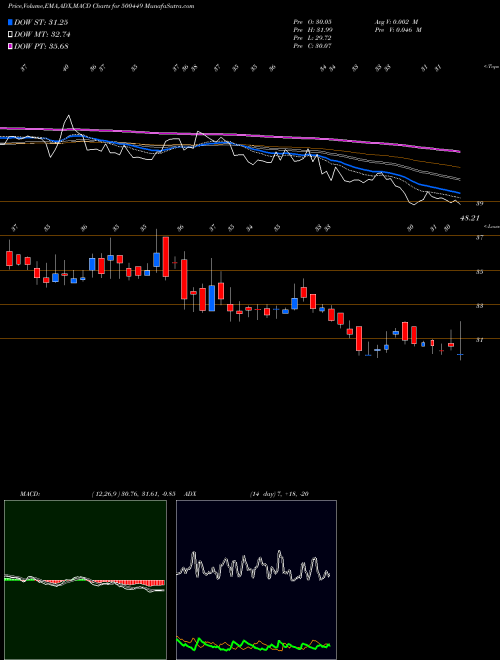Click the '39' level label on EMA chart

(479, 204)
